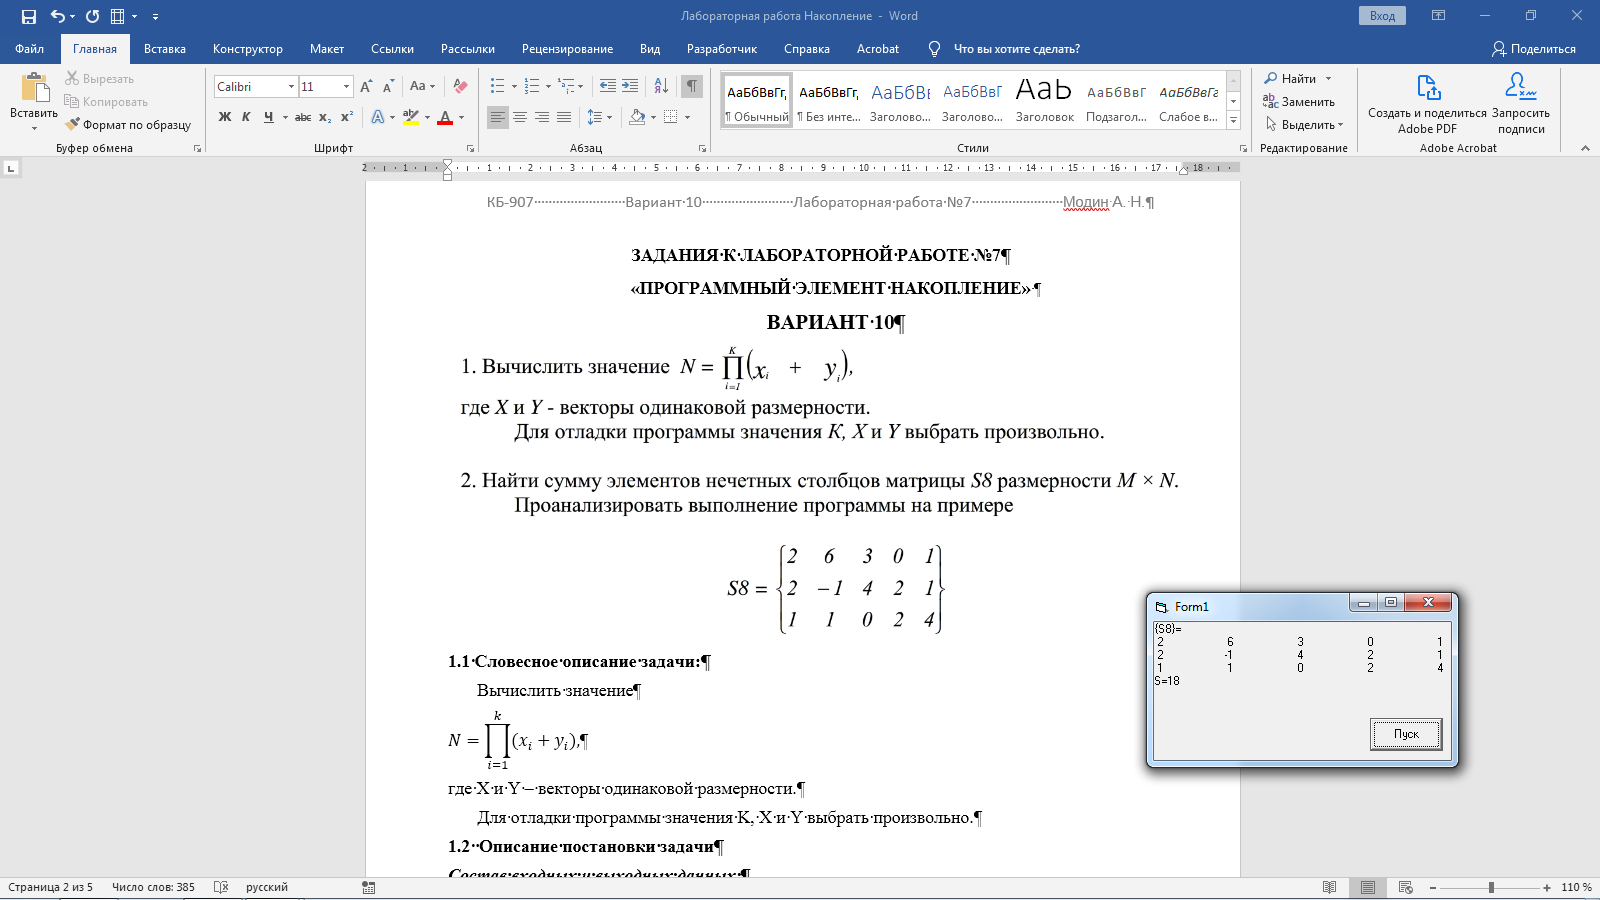
Task: Switch to the Вставка tab
Action: (165, 48)
